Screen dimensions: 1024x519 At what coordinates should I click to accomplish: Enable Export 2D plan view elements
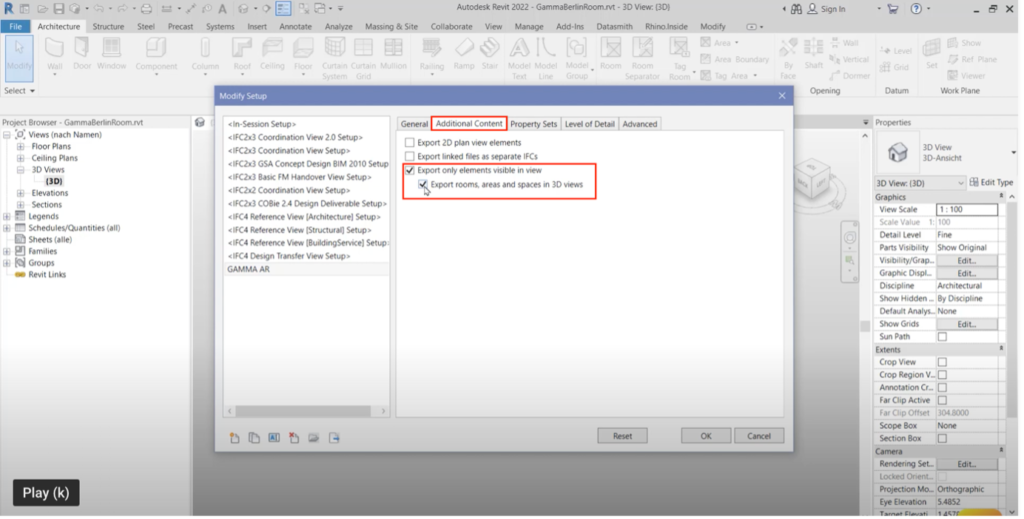pyautogui.click(x=409, y=142)
